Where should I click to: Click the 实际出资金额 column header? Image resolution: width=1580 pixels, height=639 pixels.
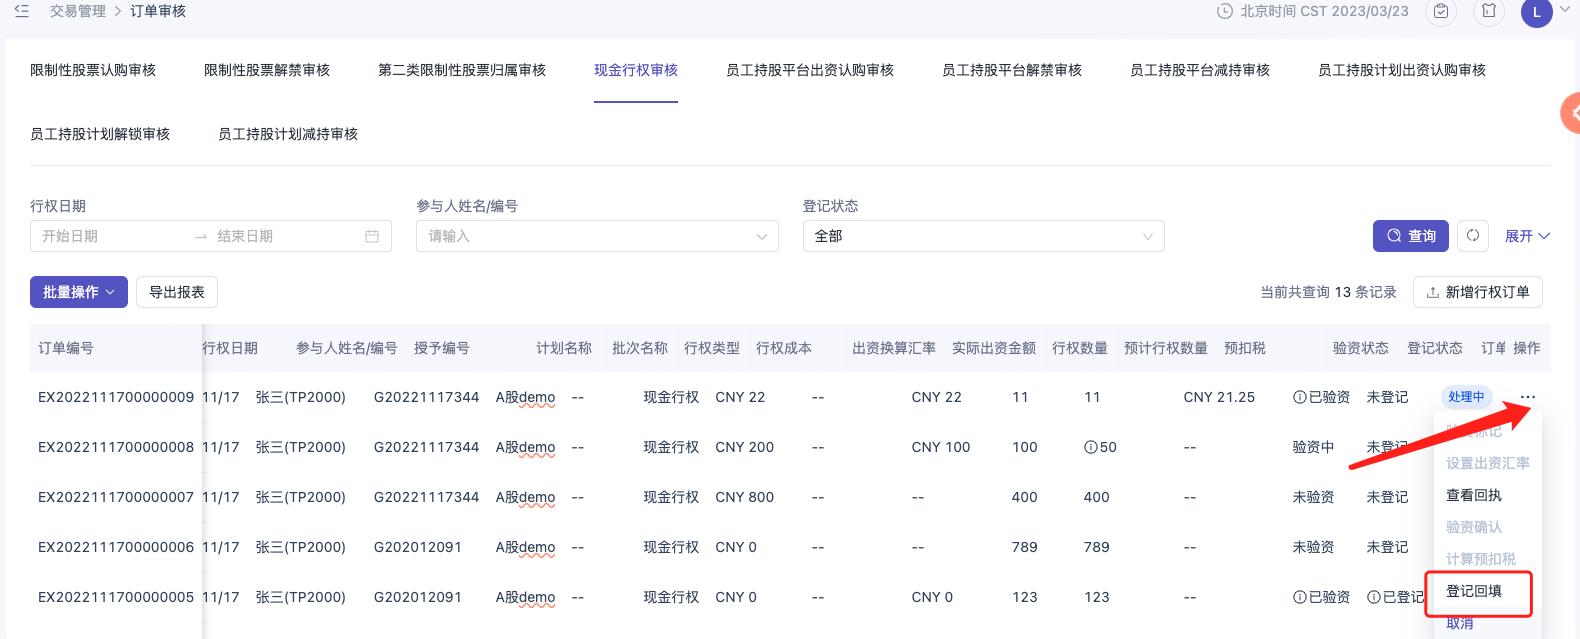point(994,348)
